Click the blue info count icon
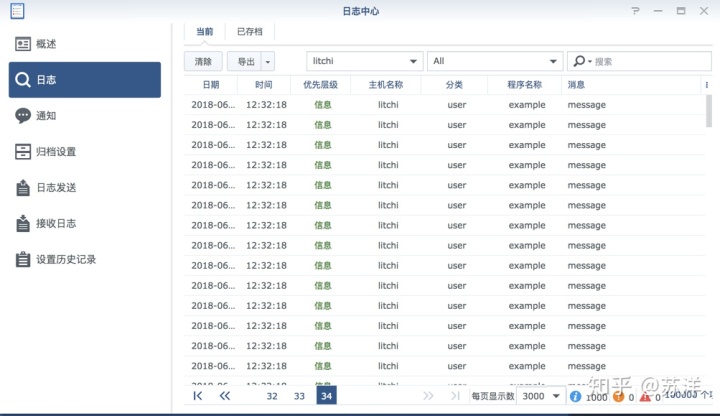Screen dimensions: 720x416 [576, 396]
